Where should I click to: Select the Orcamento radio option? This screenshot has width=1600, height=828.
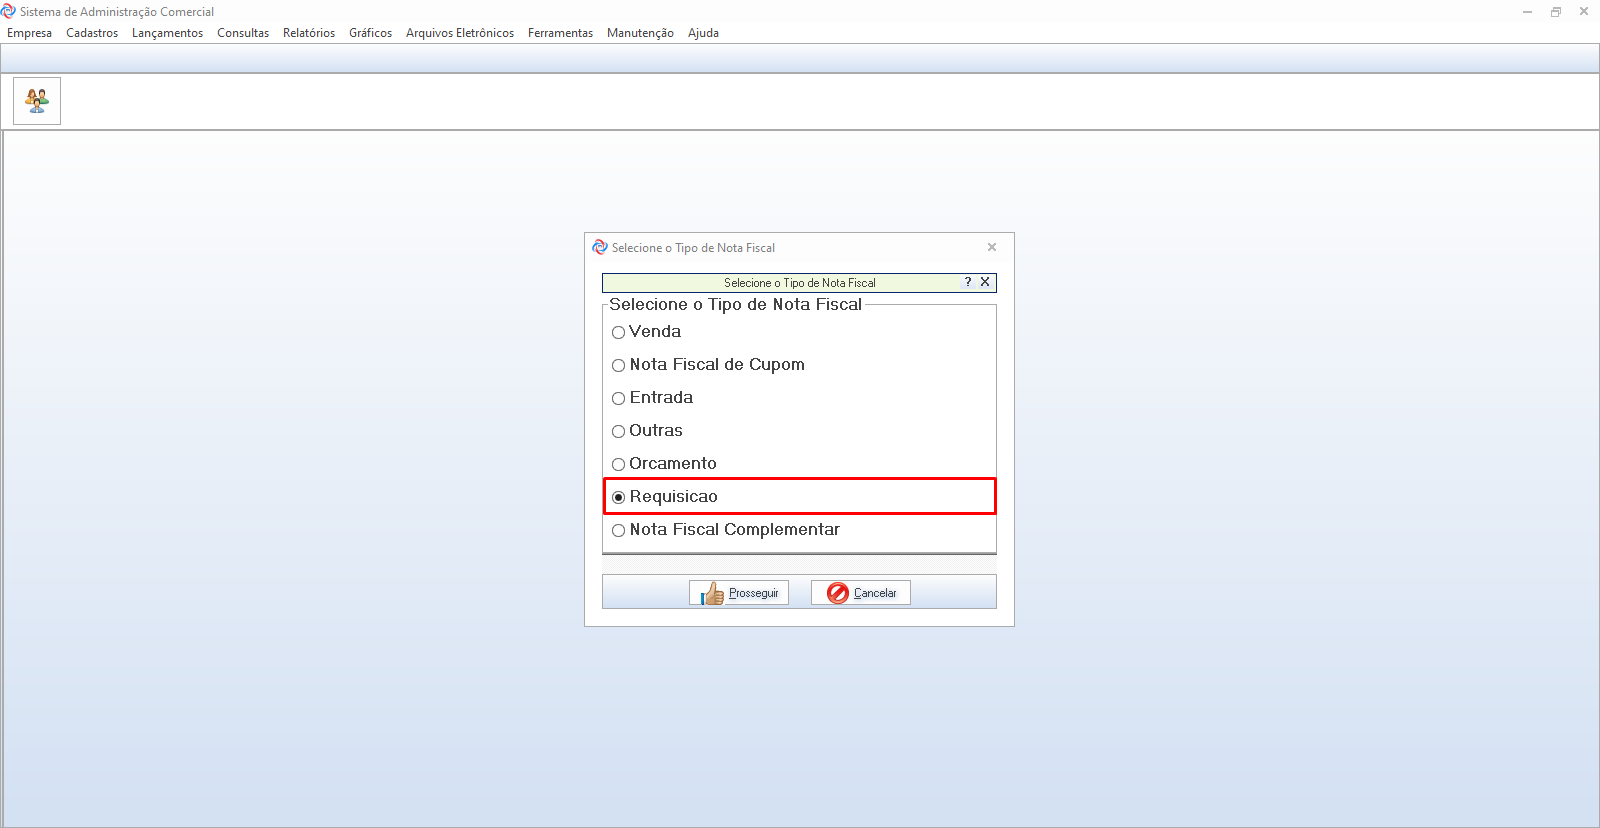tap(619, 464)
